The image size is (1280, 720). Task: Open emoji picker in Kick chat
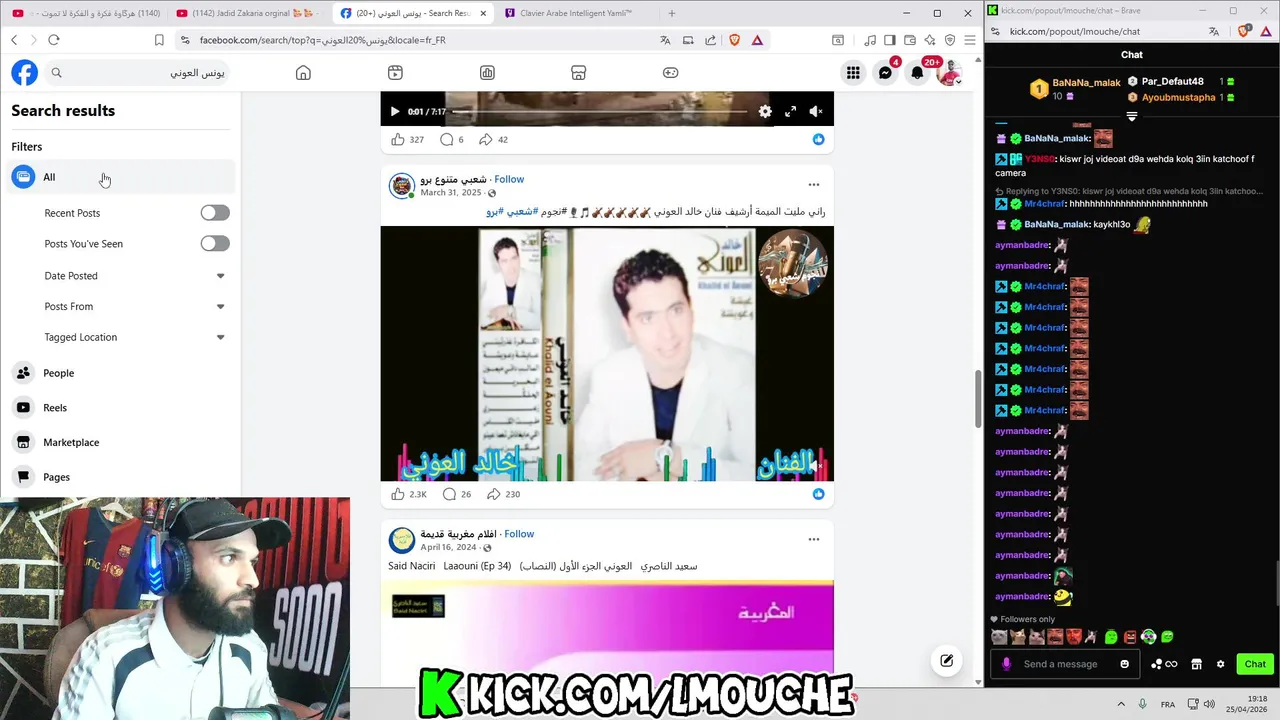[1124, 664]
